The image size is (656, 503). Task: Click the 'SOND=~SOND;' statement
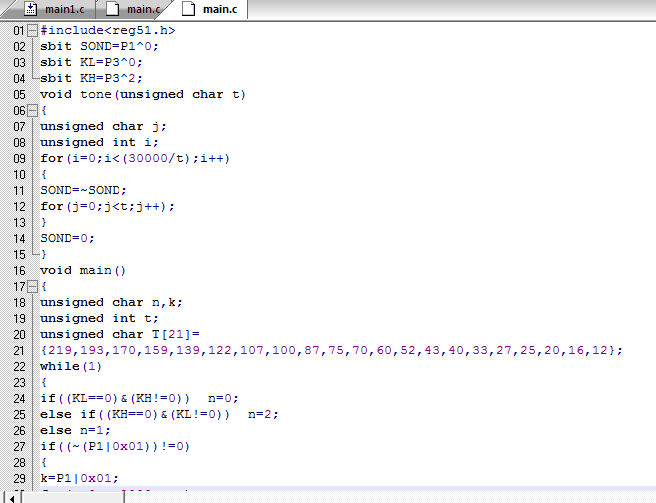(x=83, y=190)
